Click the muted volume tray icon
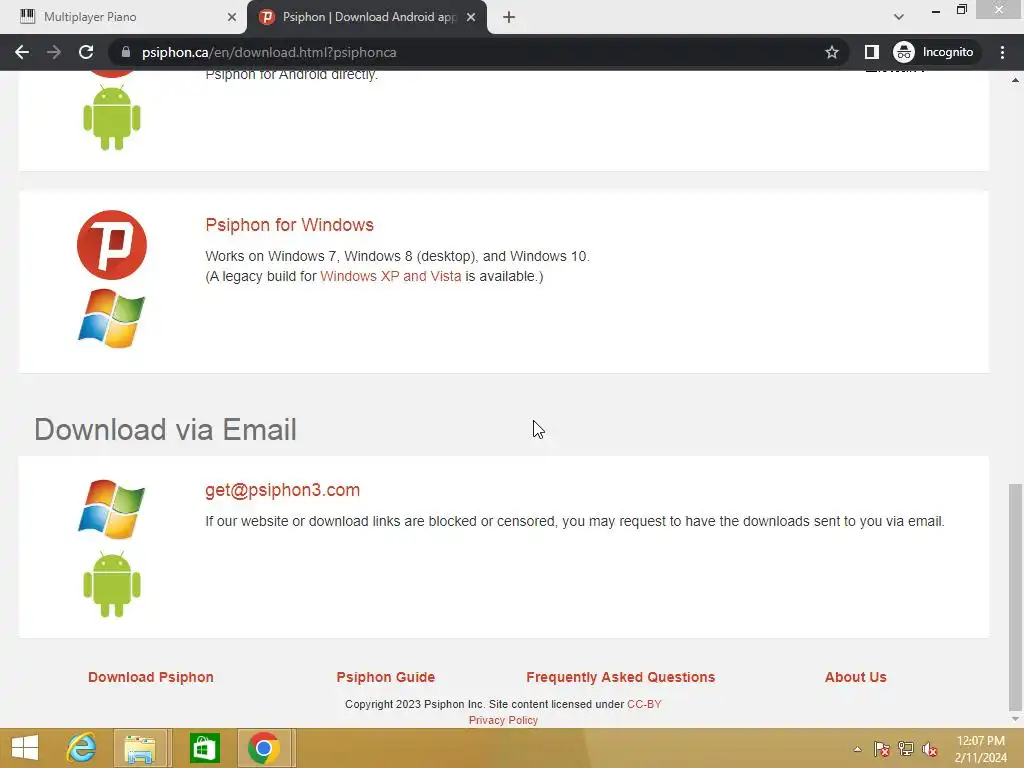This screenshot has width=1024, height=768. click(930, 749)
